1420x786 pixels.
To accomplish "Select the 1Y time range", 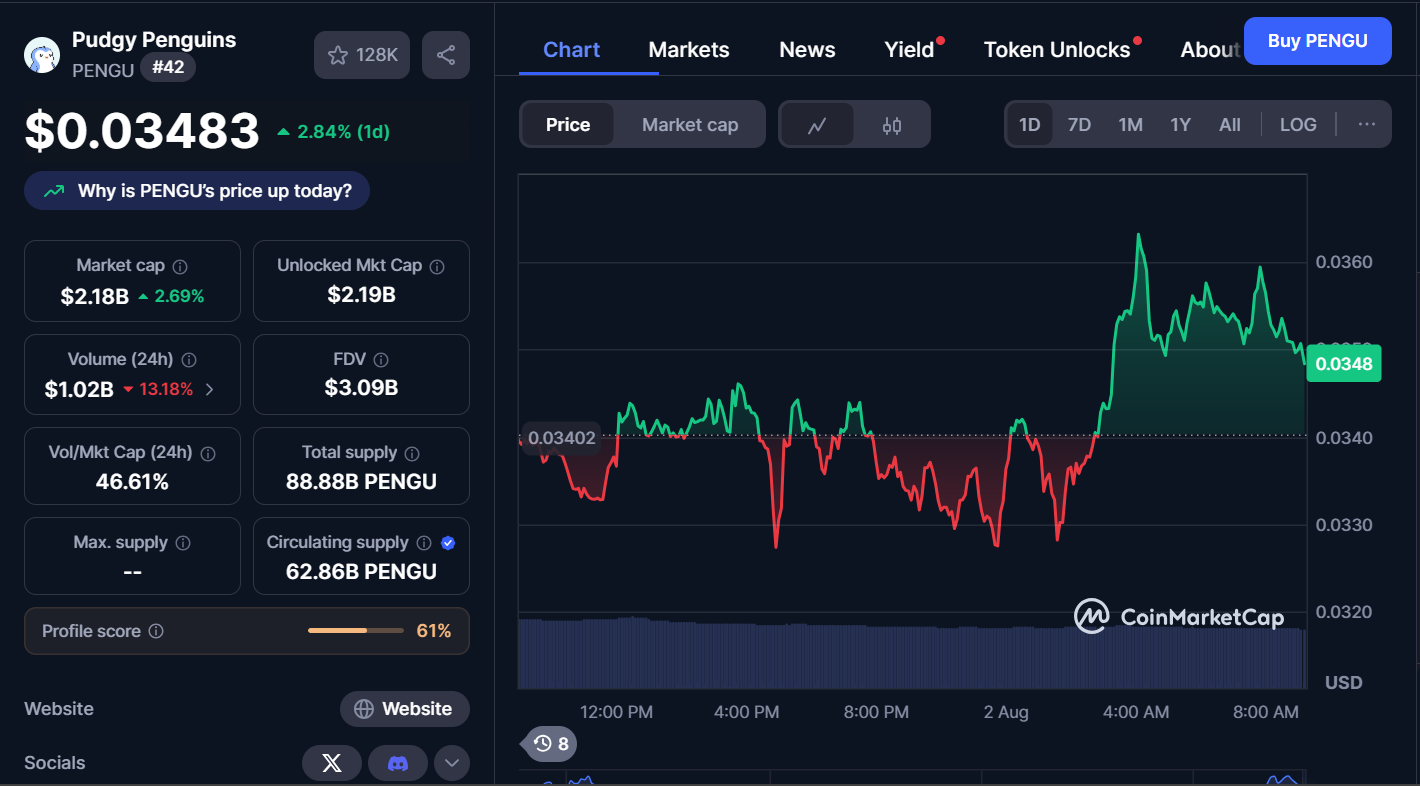I will coord(1181,125).
